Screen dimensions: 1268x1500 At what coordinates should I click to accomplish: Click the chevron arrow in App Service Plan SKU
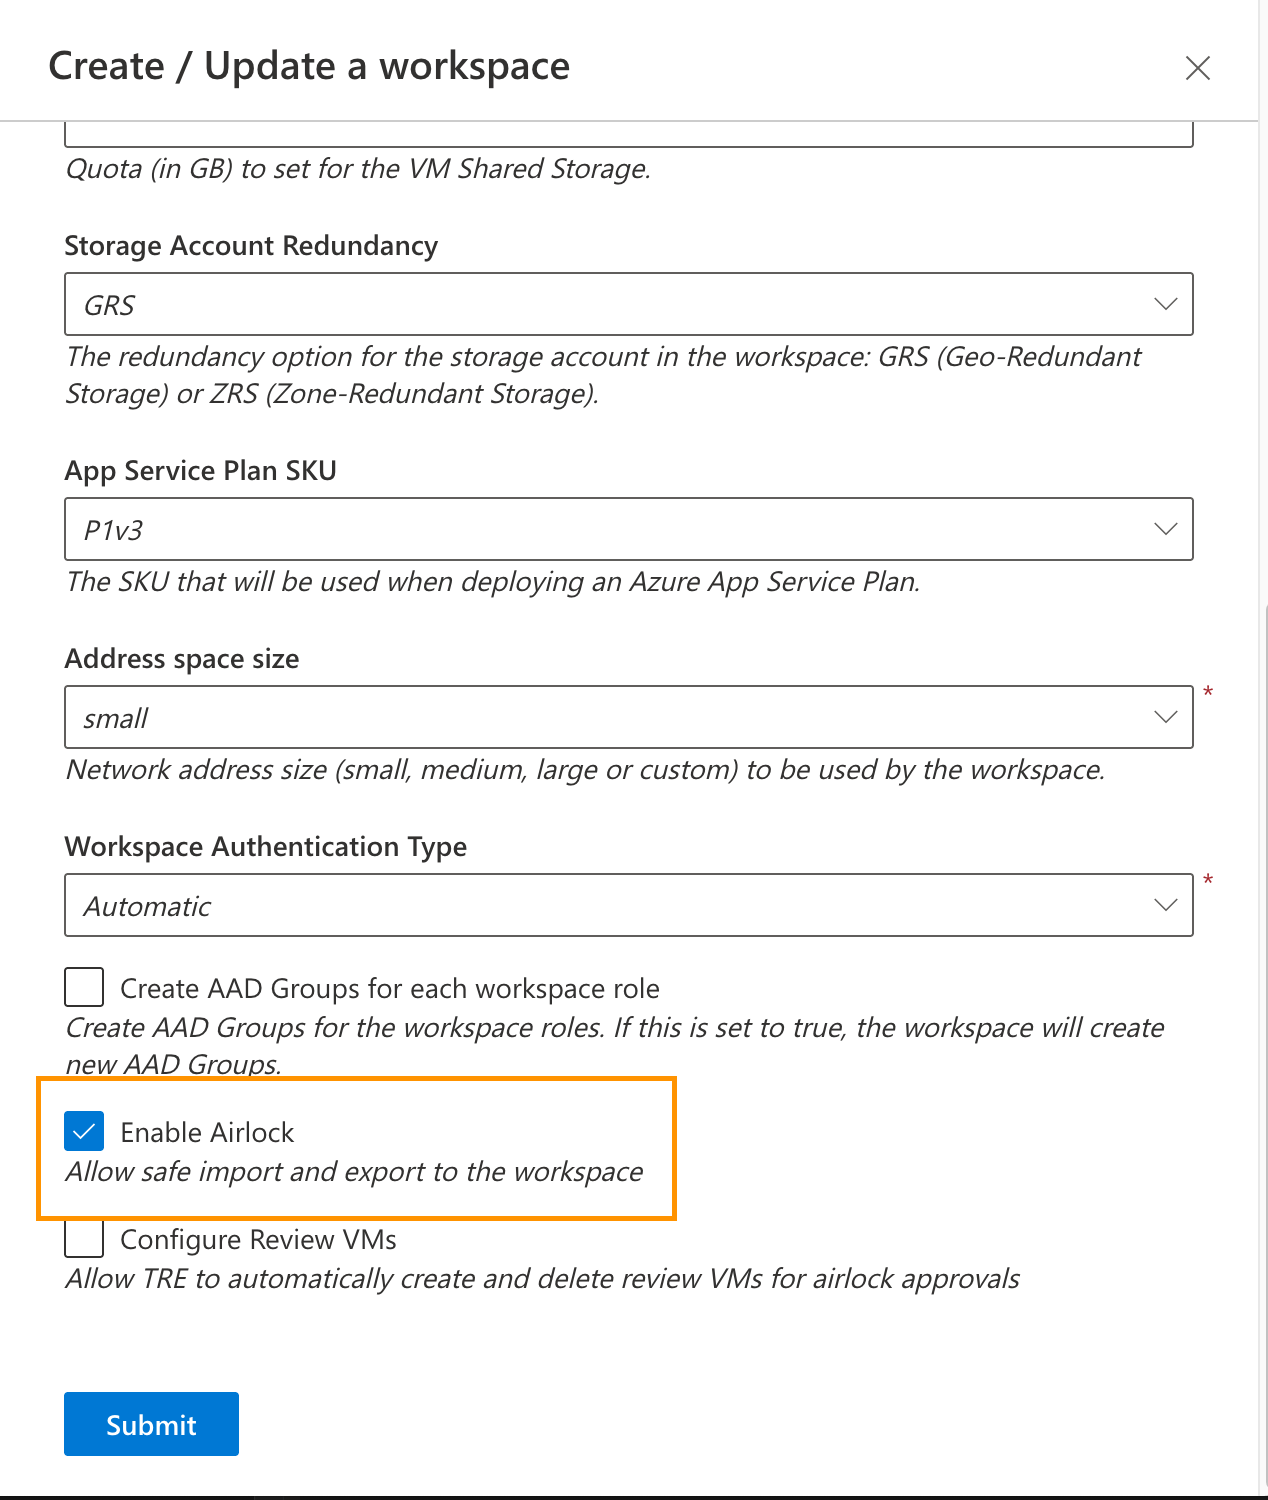(x=1165, y=529)
